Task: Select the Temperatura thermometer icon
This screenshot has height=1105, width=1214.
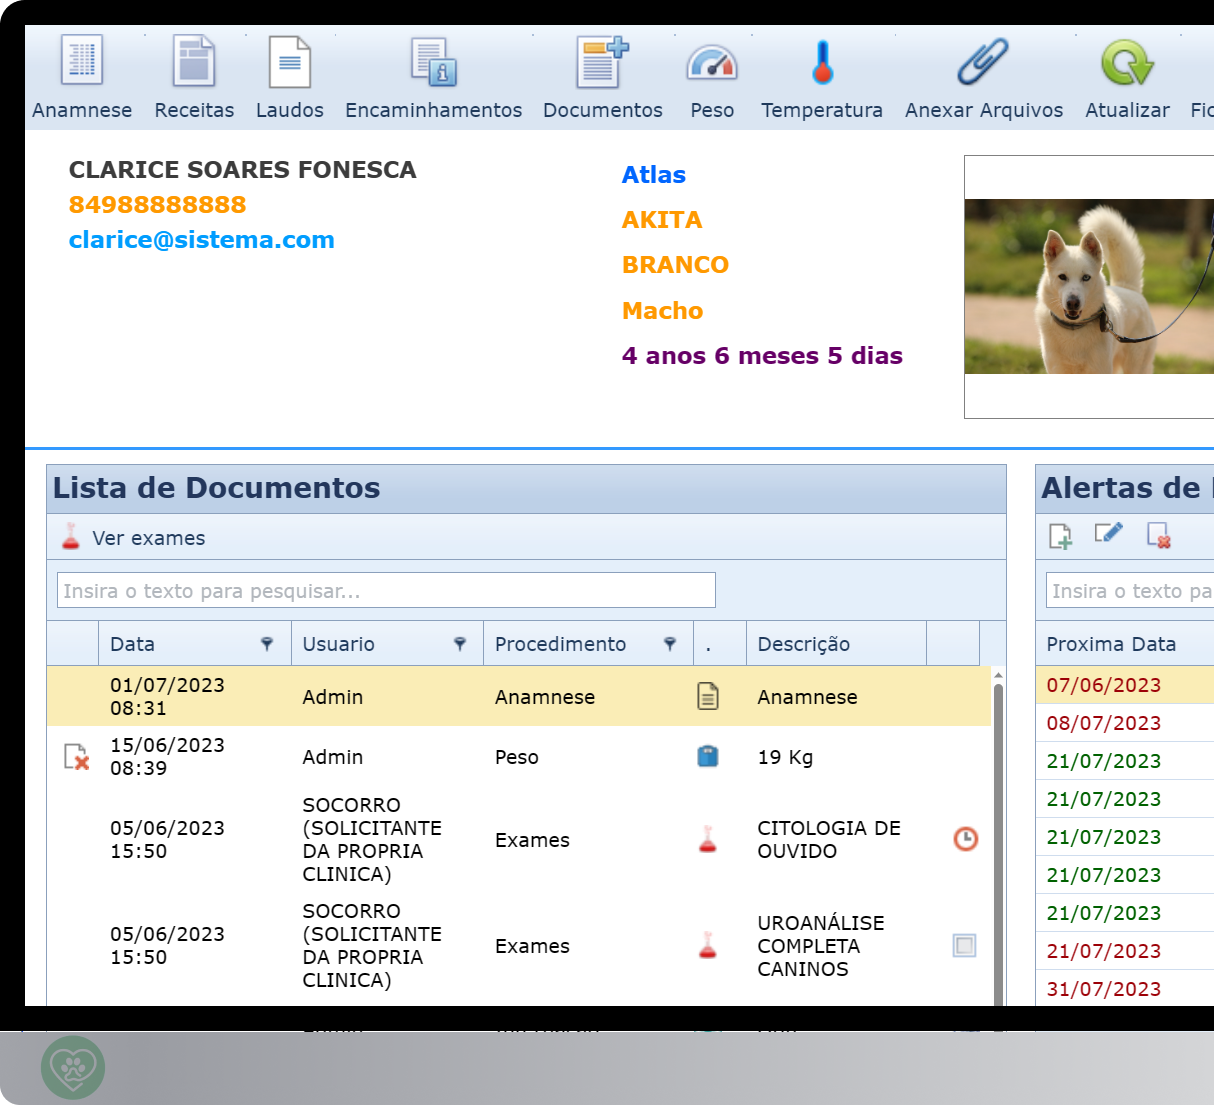Action: (821, 60)
